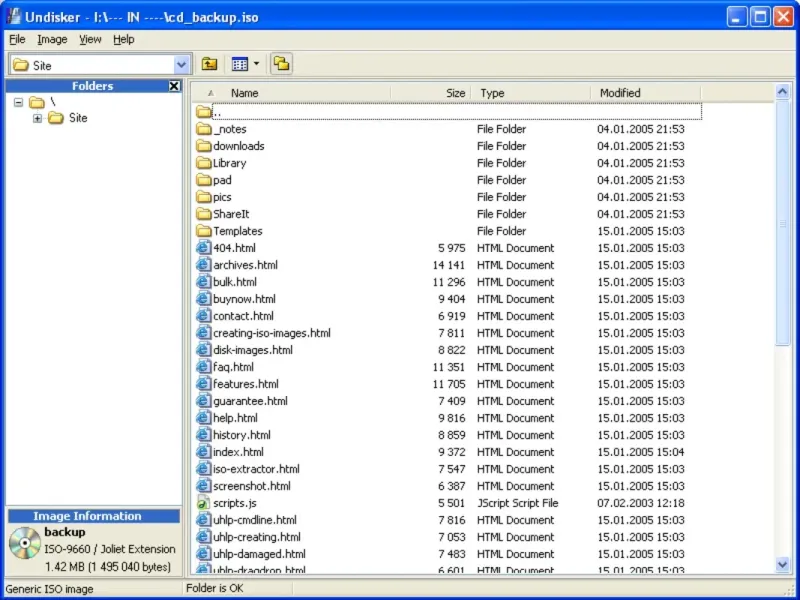Screen dimensions: 800x600
Task: Click the downloads folder icon
Action: point(204,146)
